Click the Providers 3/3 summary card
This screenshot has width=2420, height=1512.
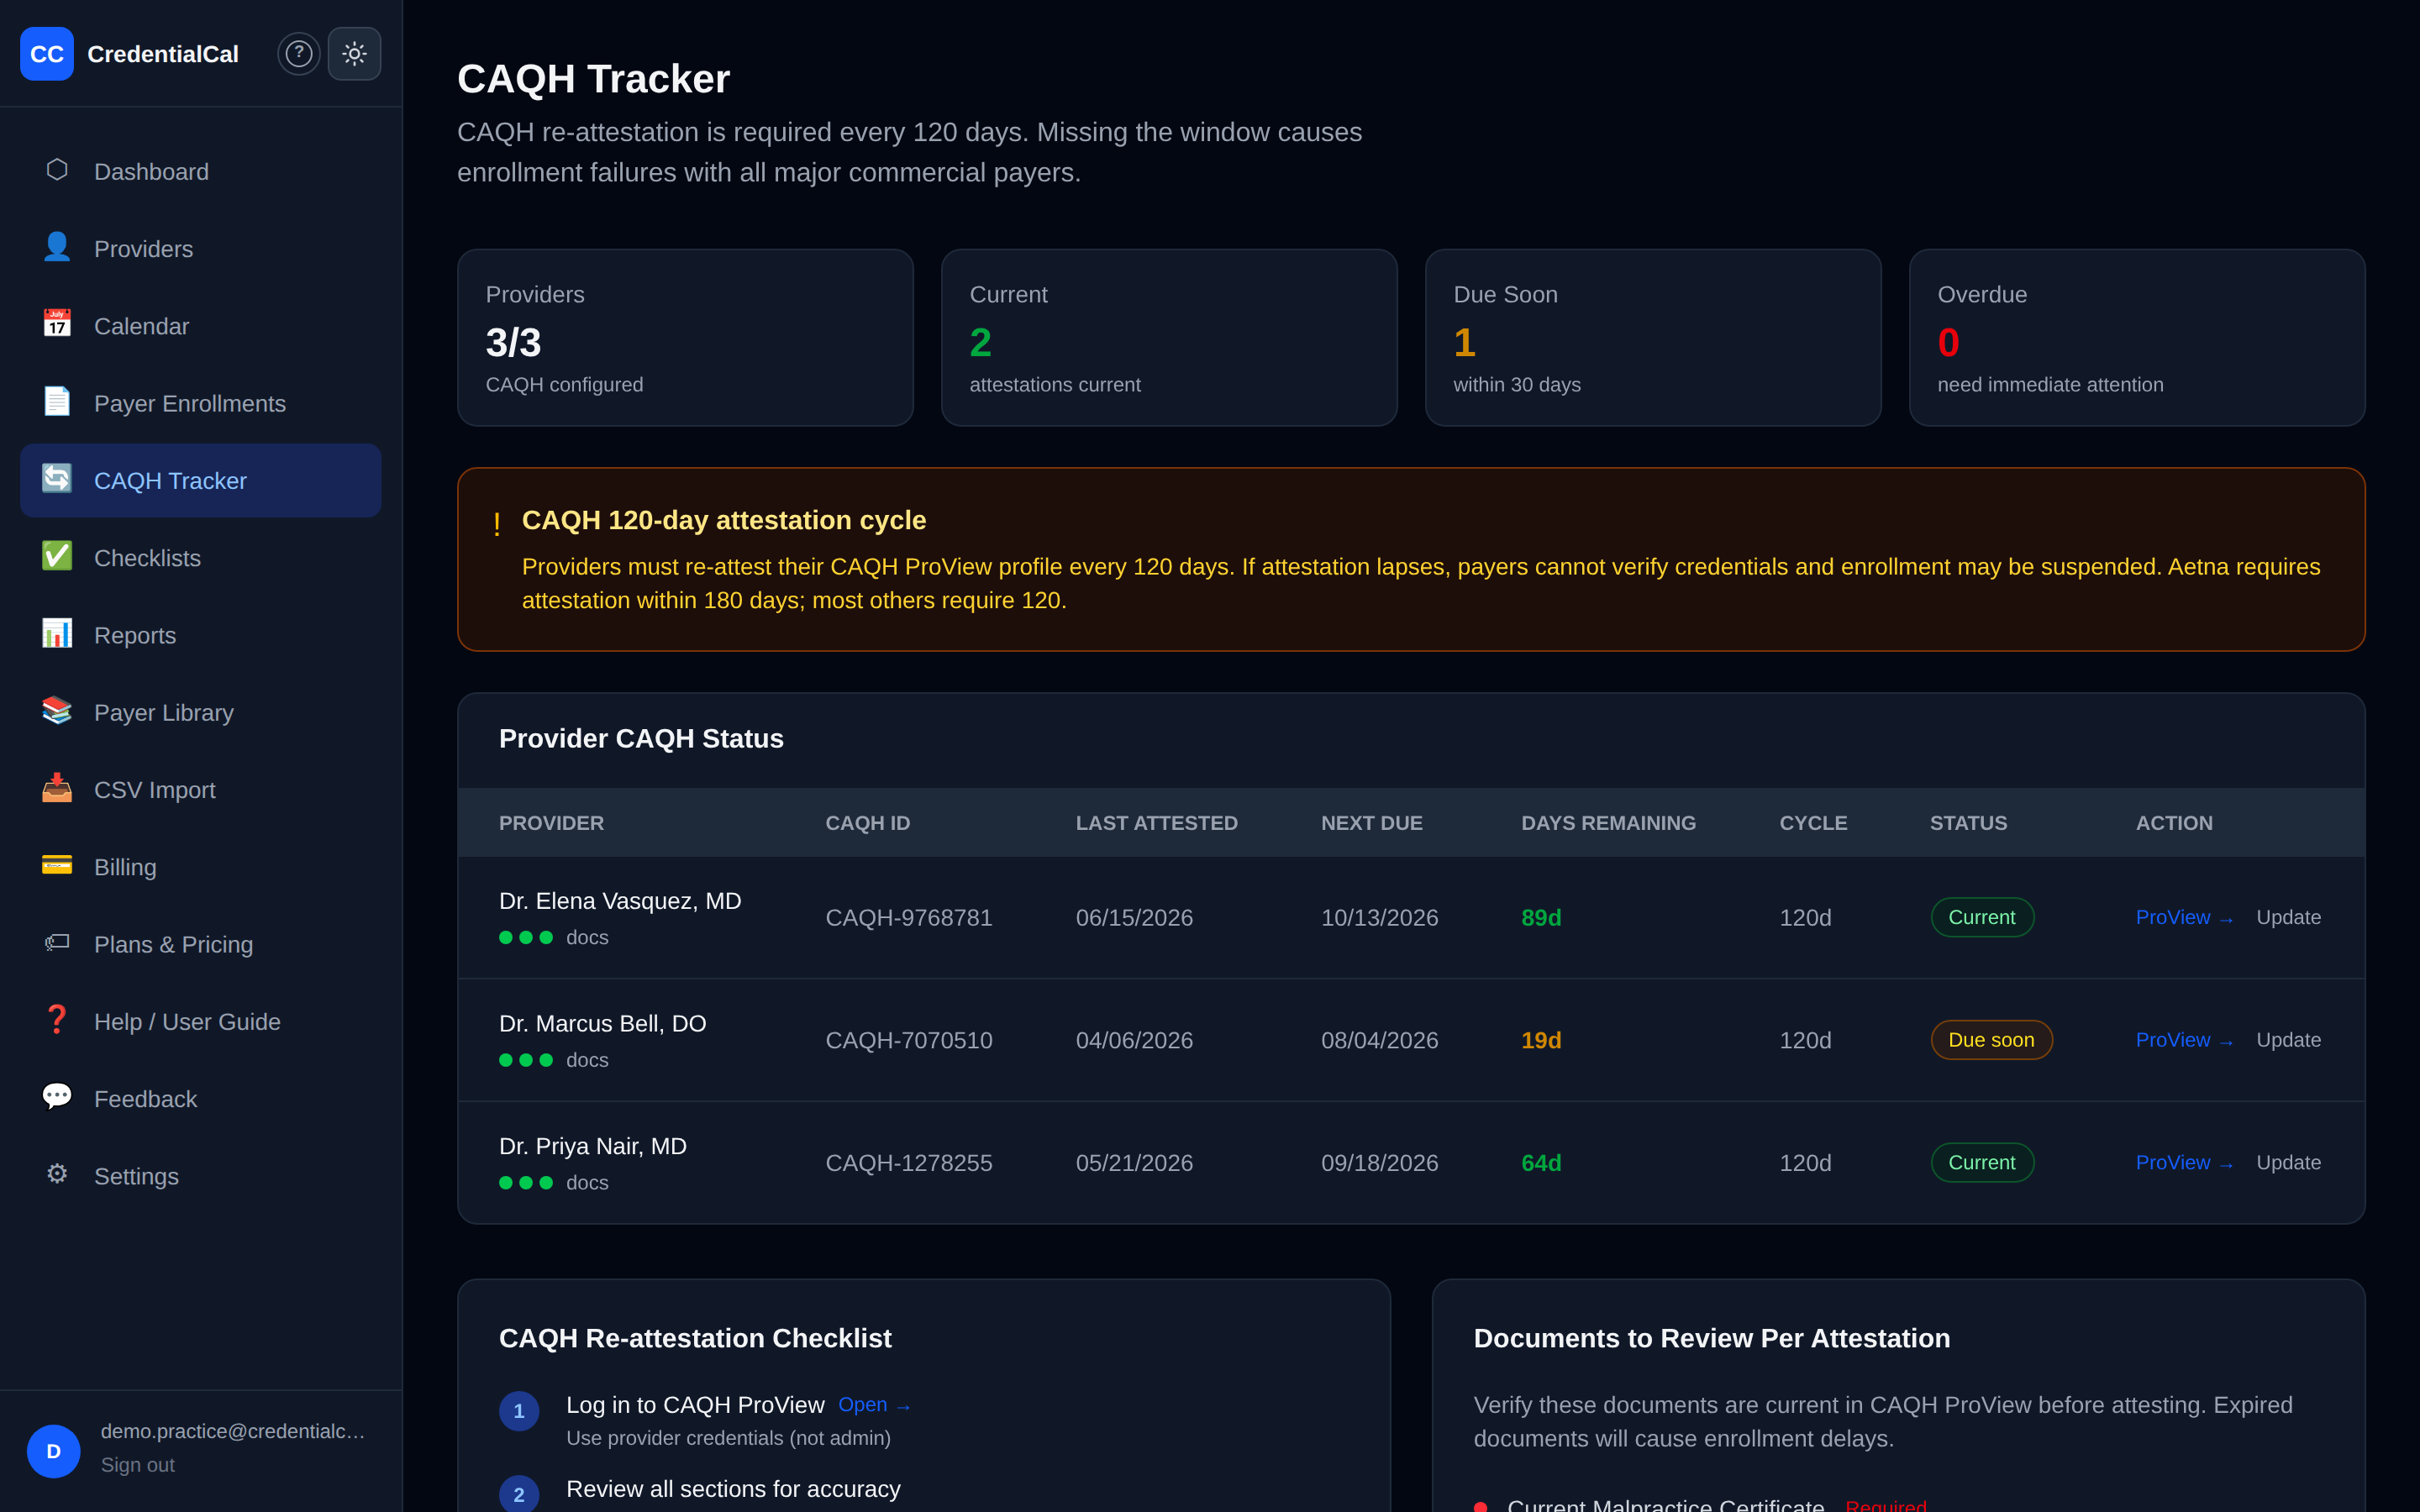pos(685,338)
